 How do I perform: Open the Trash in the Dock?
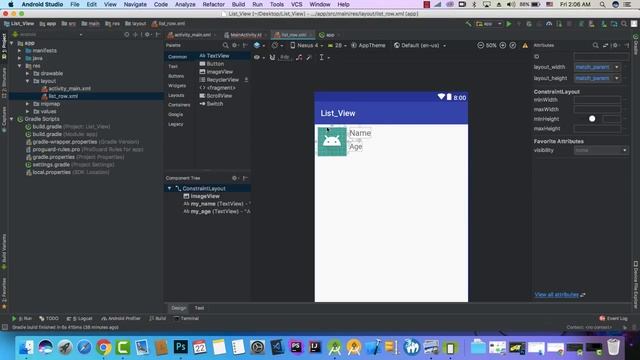[613, 347]
